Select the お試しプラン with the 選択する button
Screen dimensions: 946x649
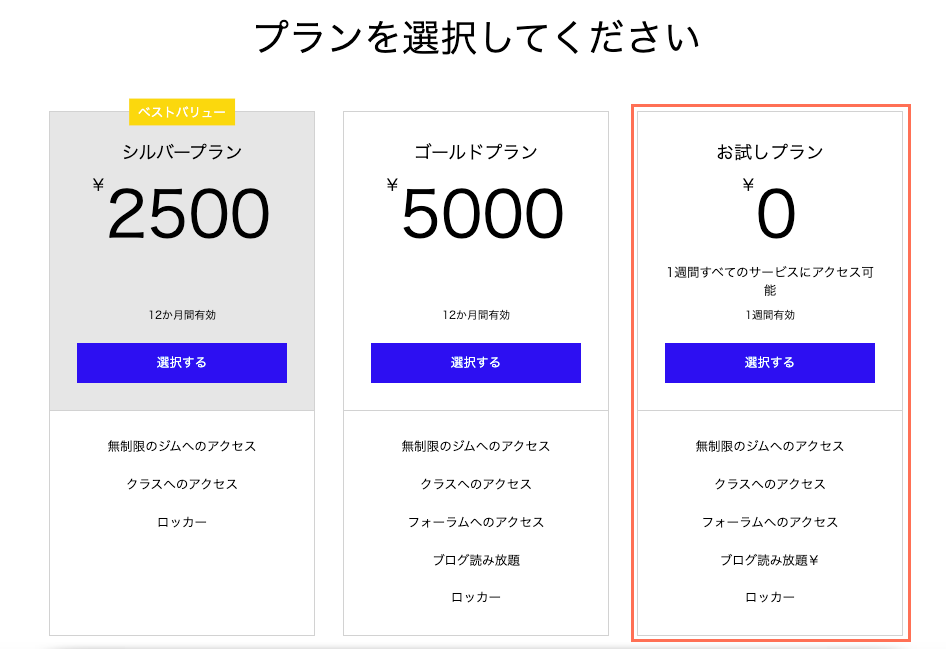[769, 363]
